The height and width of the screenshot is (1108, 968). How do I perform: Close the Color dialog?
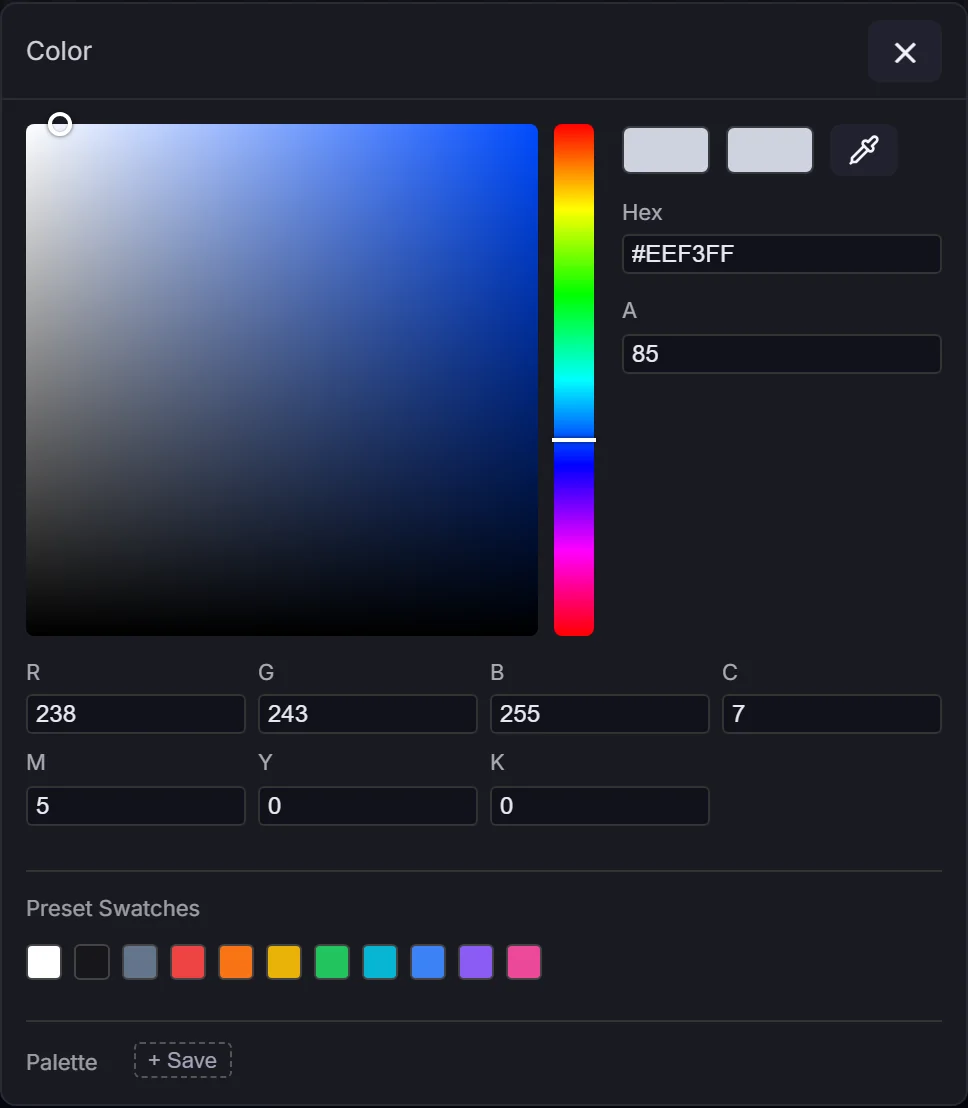[904, 52]
